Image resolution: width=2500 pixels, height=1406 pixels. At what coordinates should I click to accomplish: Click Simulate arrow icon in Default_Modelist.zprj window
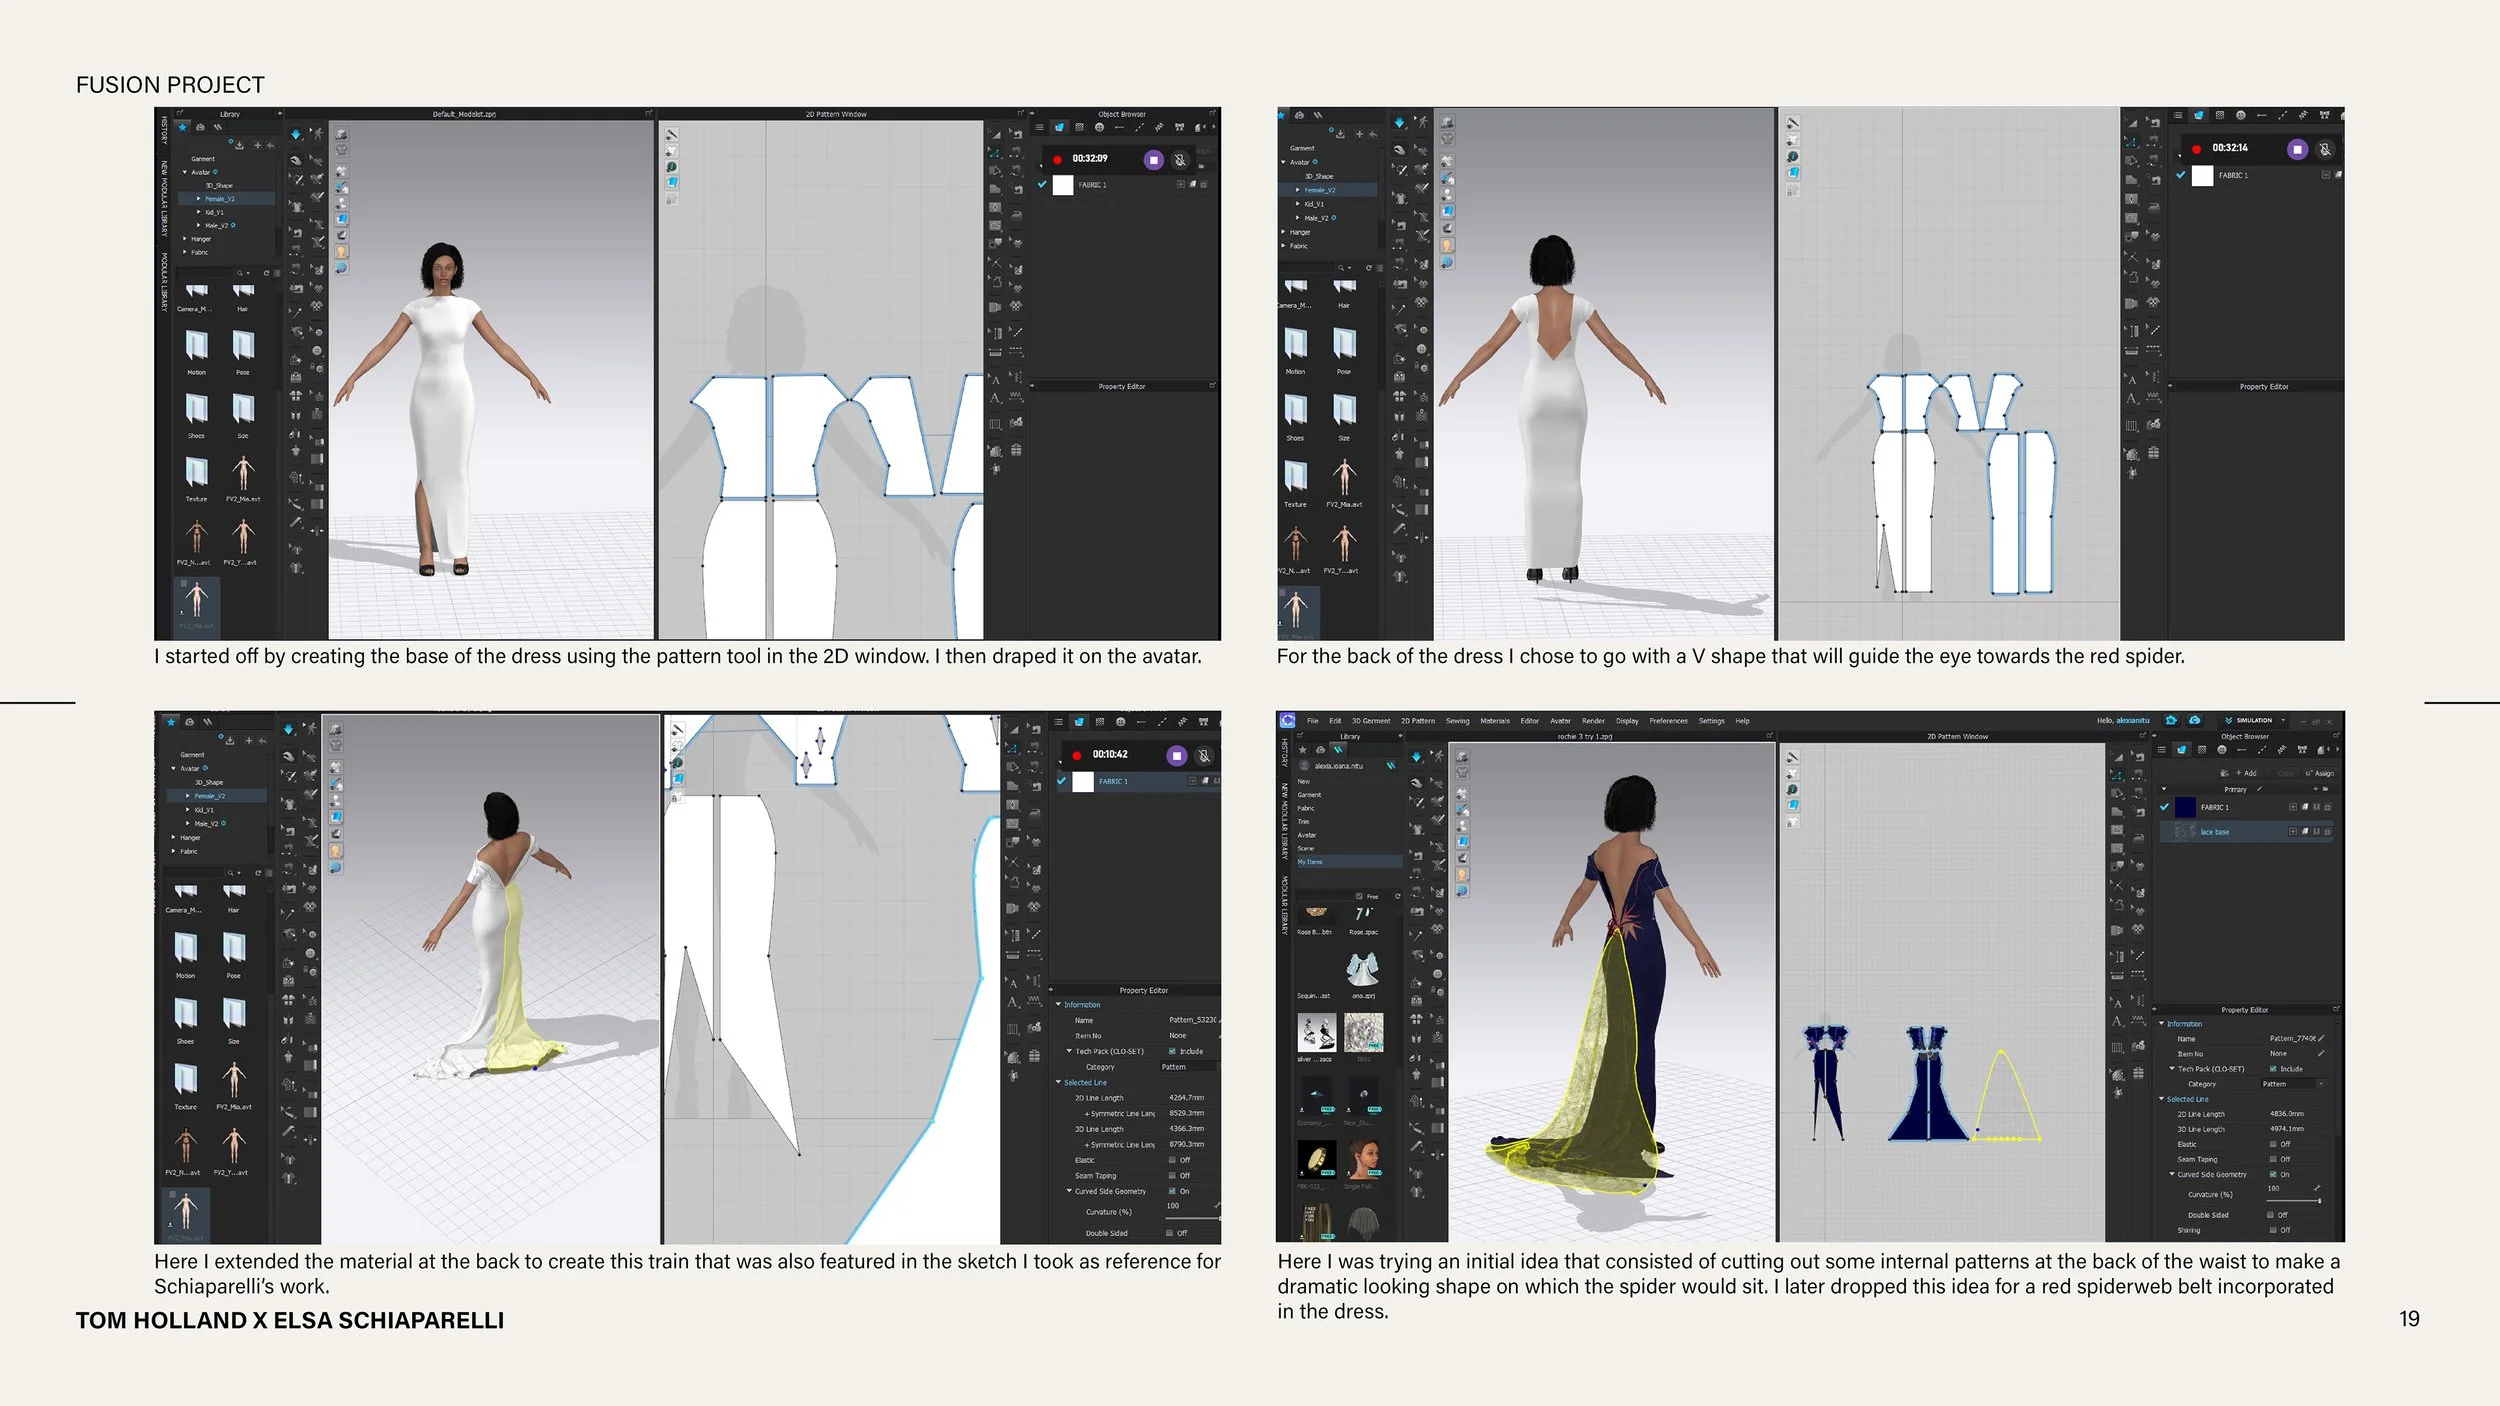(x=296, y=134)
